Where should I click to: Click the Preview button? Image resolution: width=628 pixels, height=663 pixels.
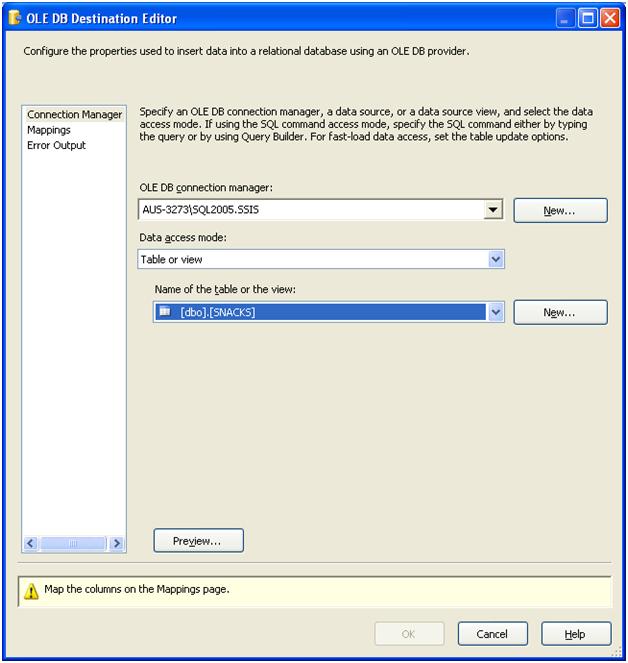point(198,540)
